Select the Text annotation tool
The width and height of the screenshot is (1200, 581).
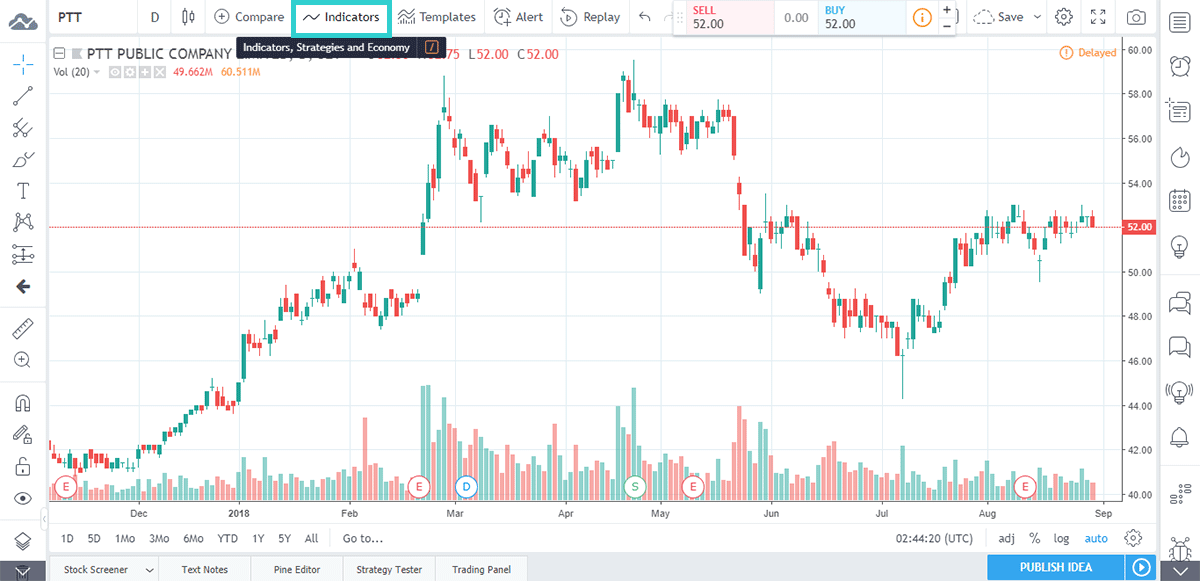(22, 190)
